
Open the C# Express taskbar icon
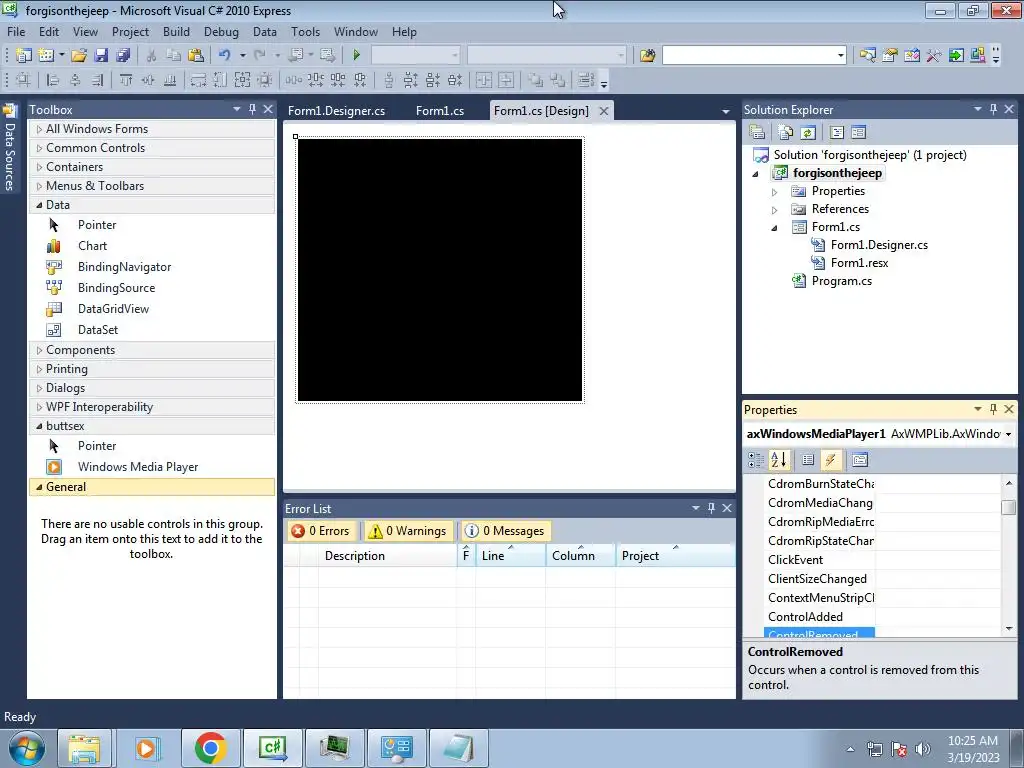(x=272, y=748)
